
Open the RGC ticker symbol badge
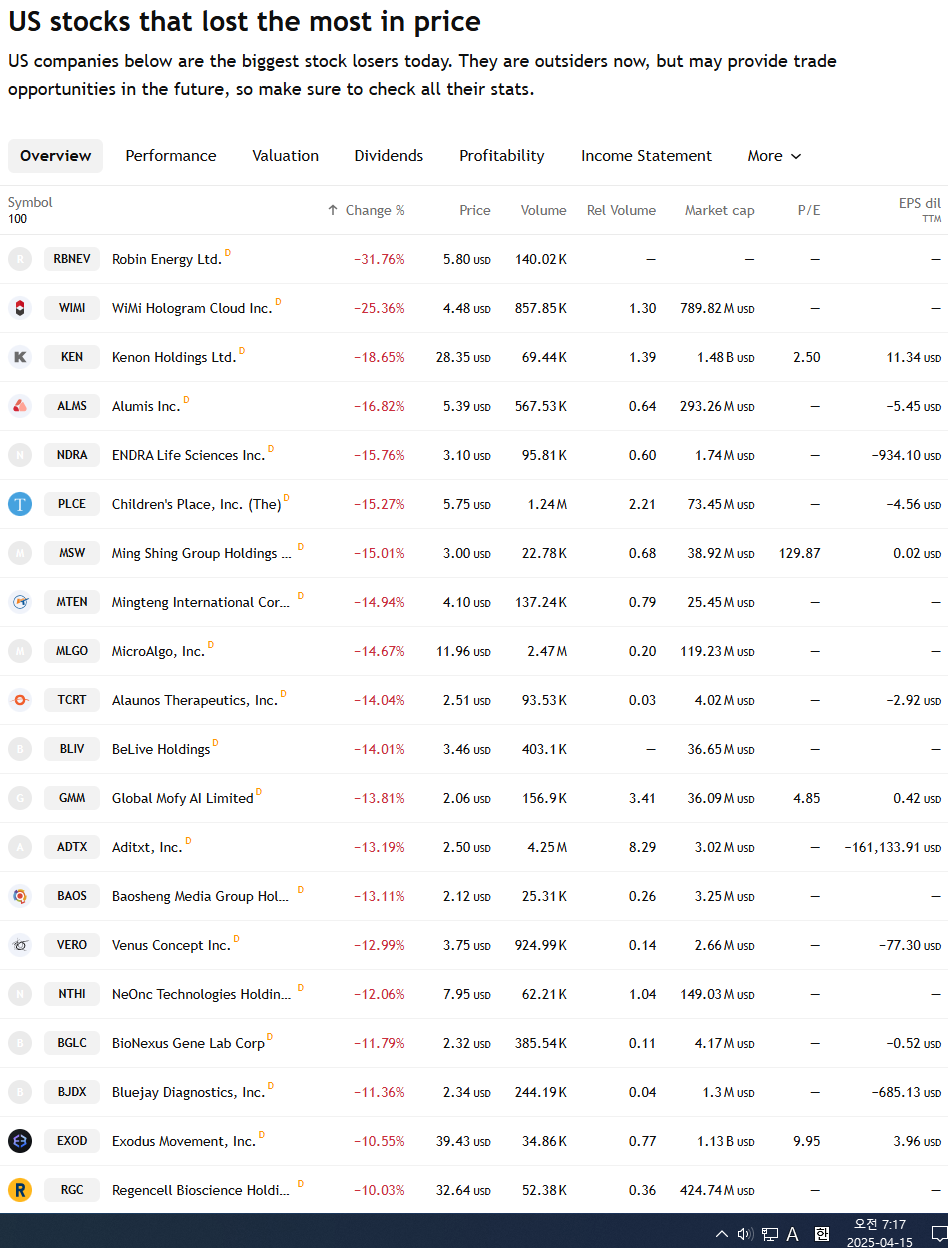coord(72,1190)
